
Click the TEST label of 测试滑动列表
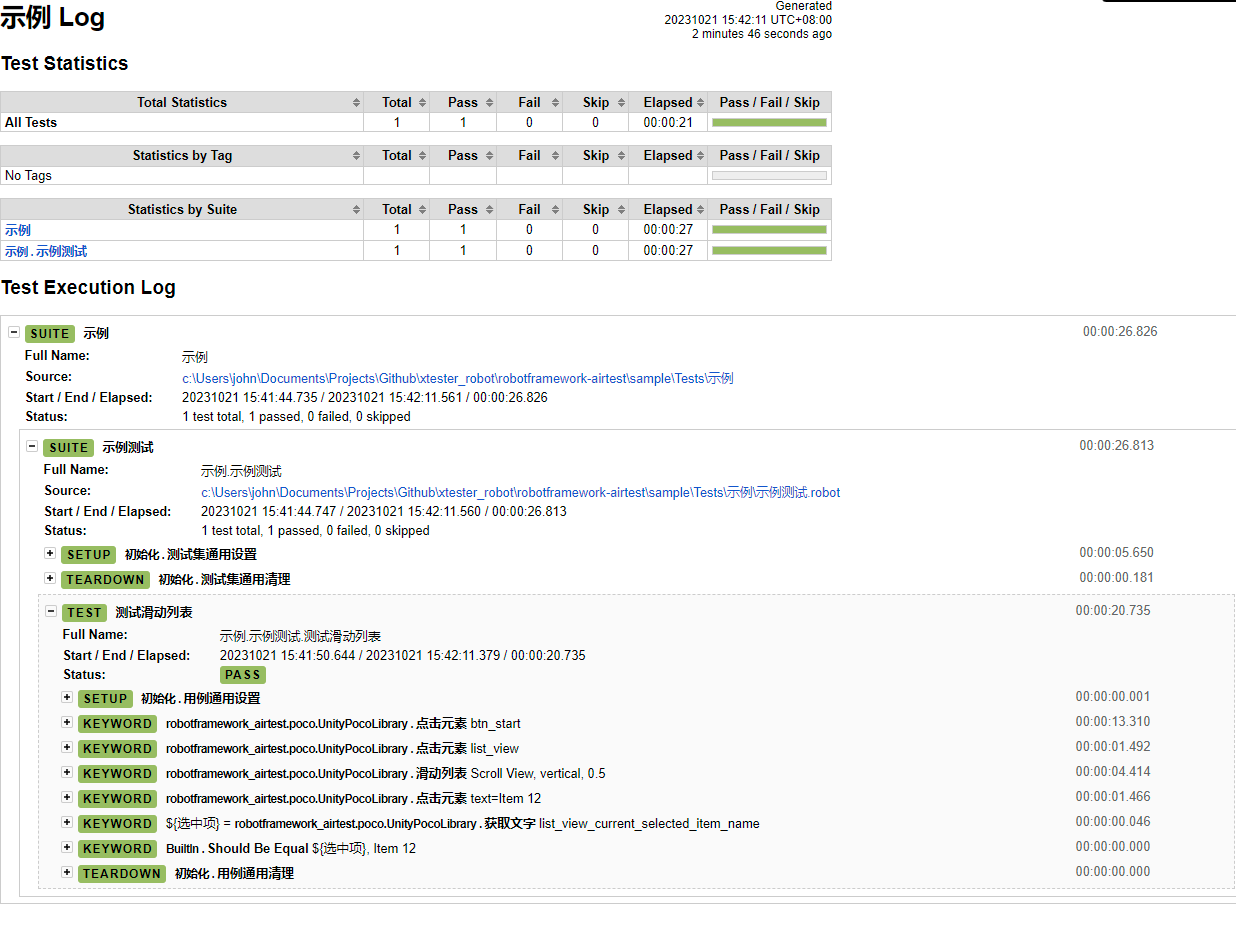point(84,612)
